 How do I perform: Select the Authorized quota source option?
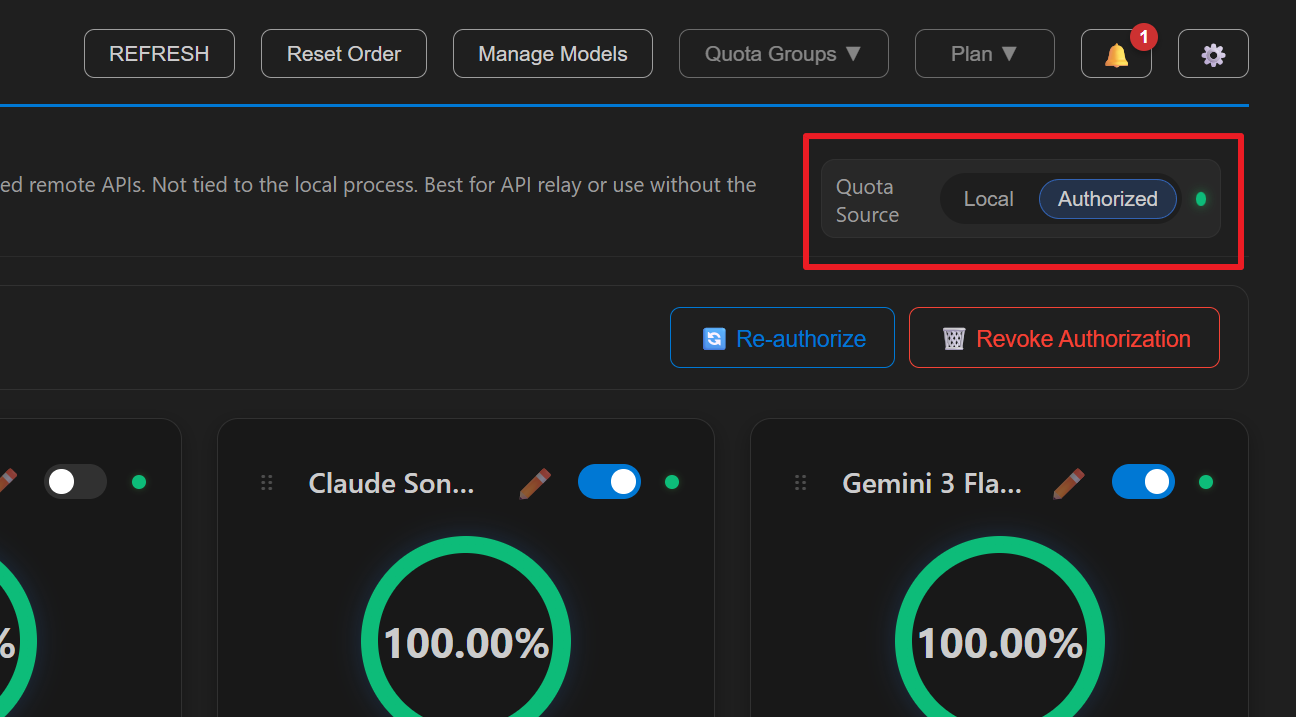[x=1107, y=199]
